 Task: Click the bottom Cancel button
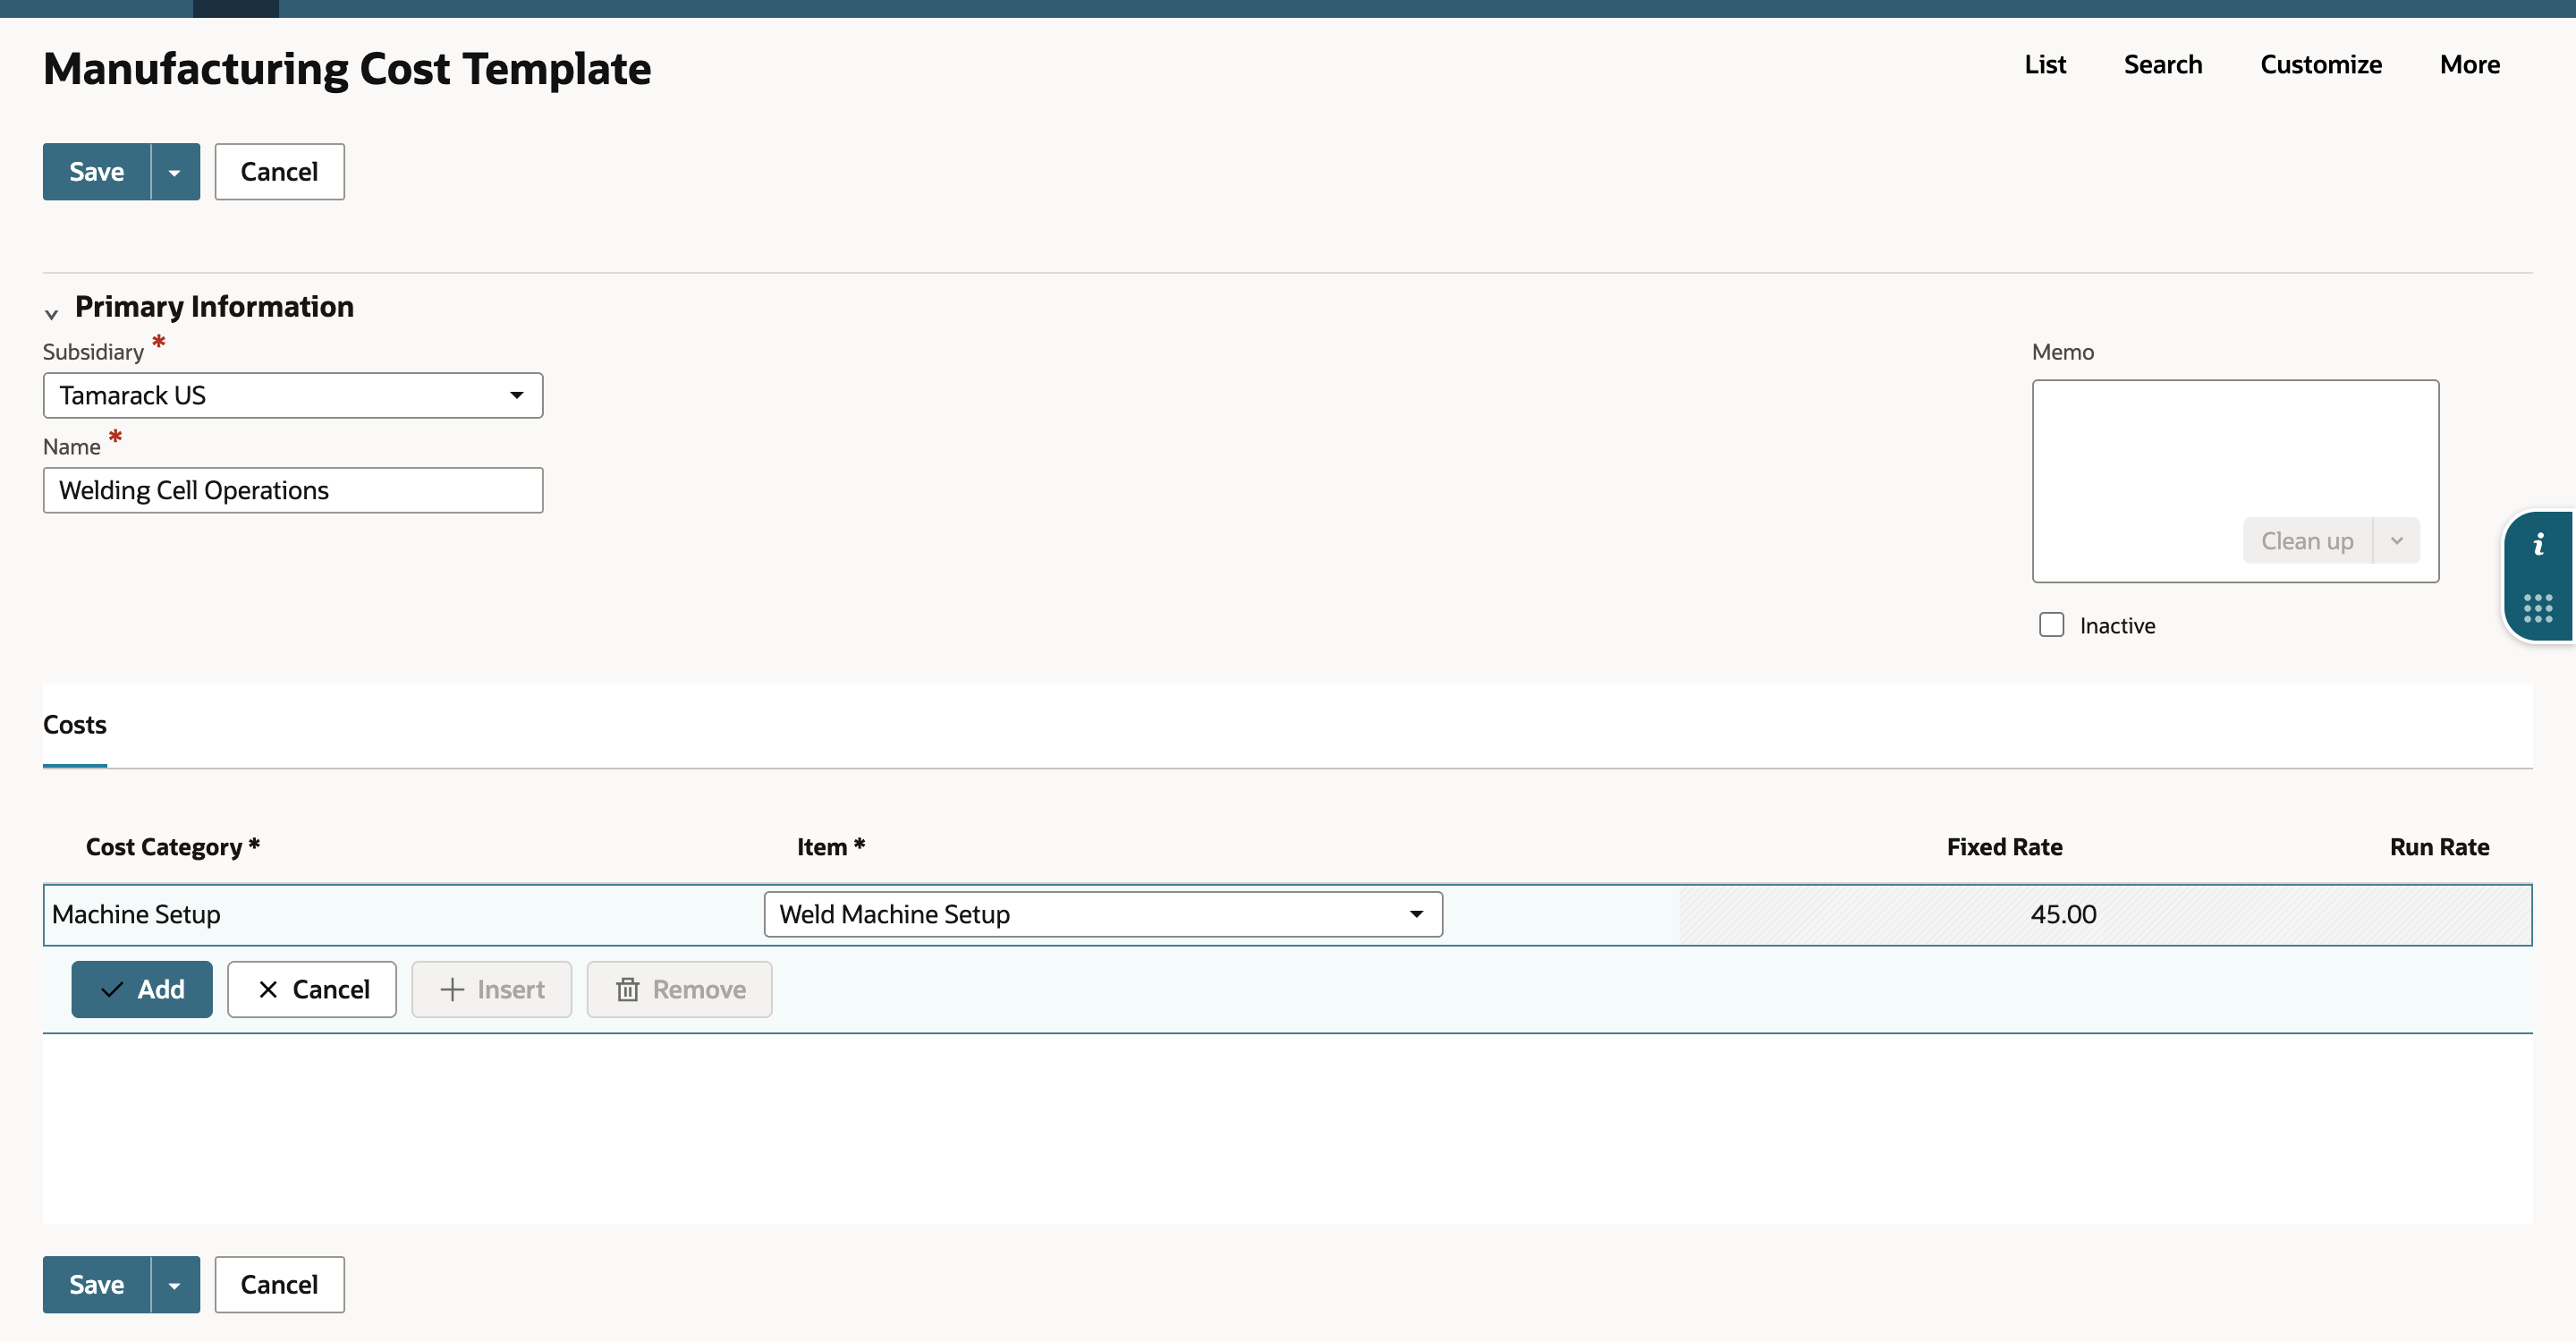[x=279, y=1285]
